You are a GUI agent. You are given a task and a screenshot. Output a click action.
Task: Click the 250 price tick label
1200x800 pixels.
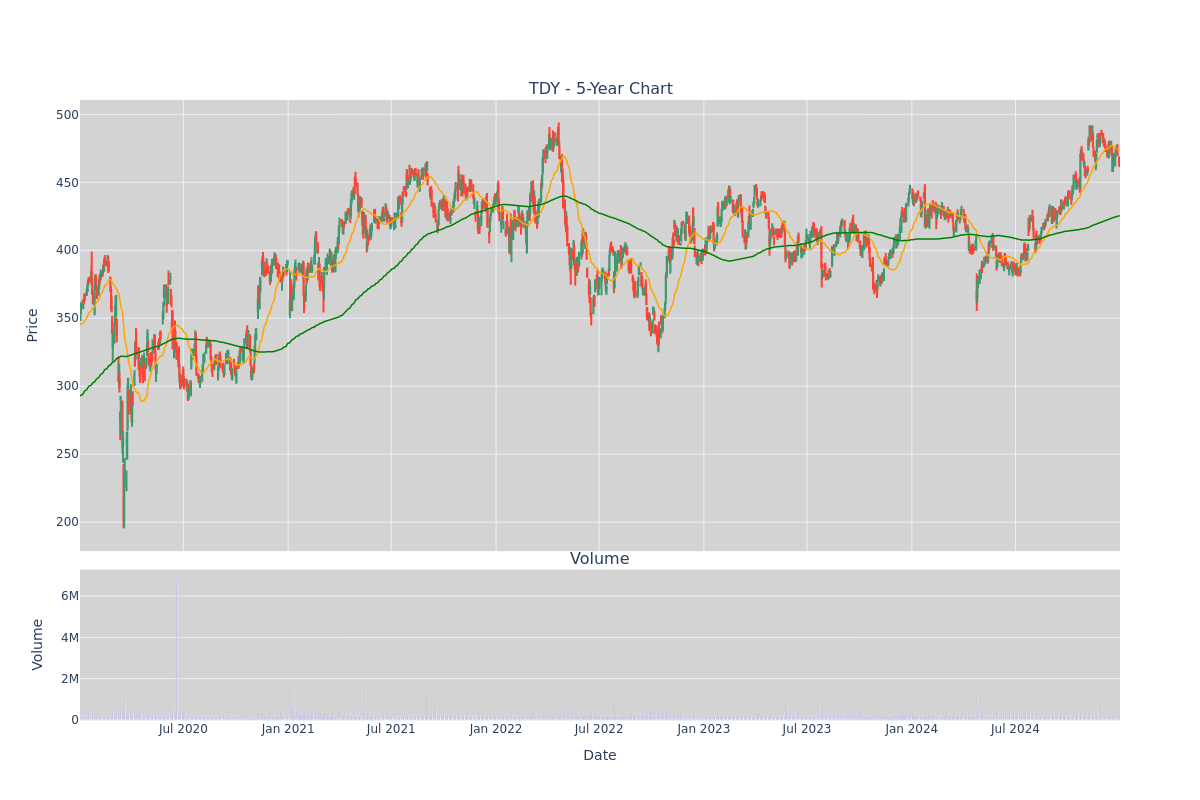point(67,454)
